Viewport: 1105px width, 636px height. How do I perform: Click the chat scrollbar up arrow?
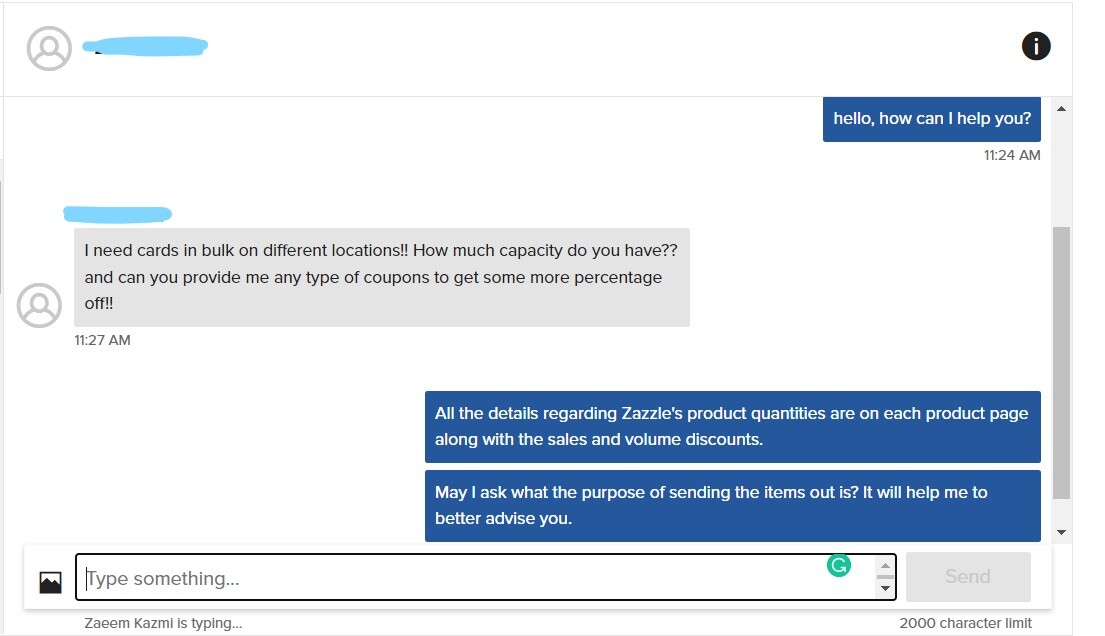coord(1061,109)
